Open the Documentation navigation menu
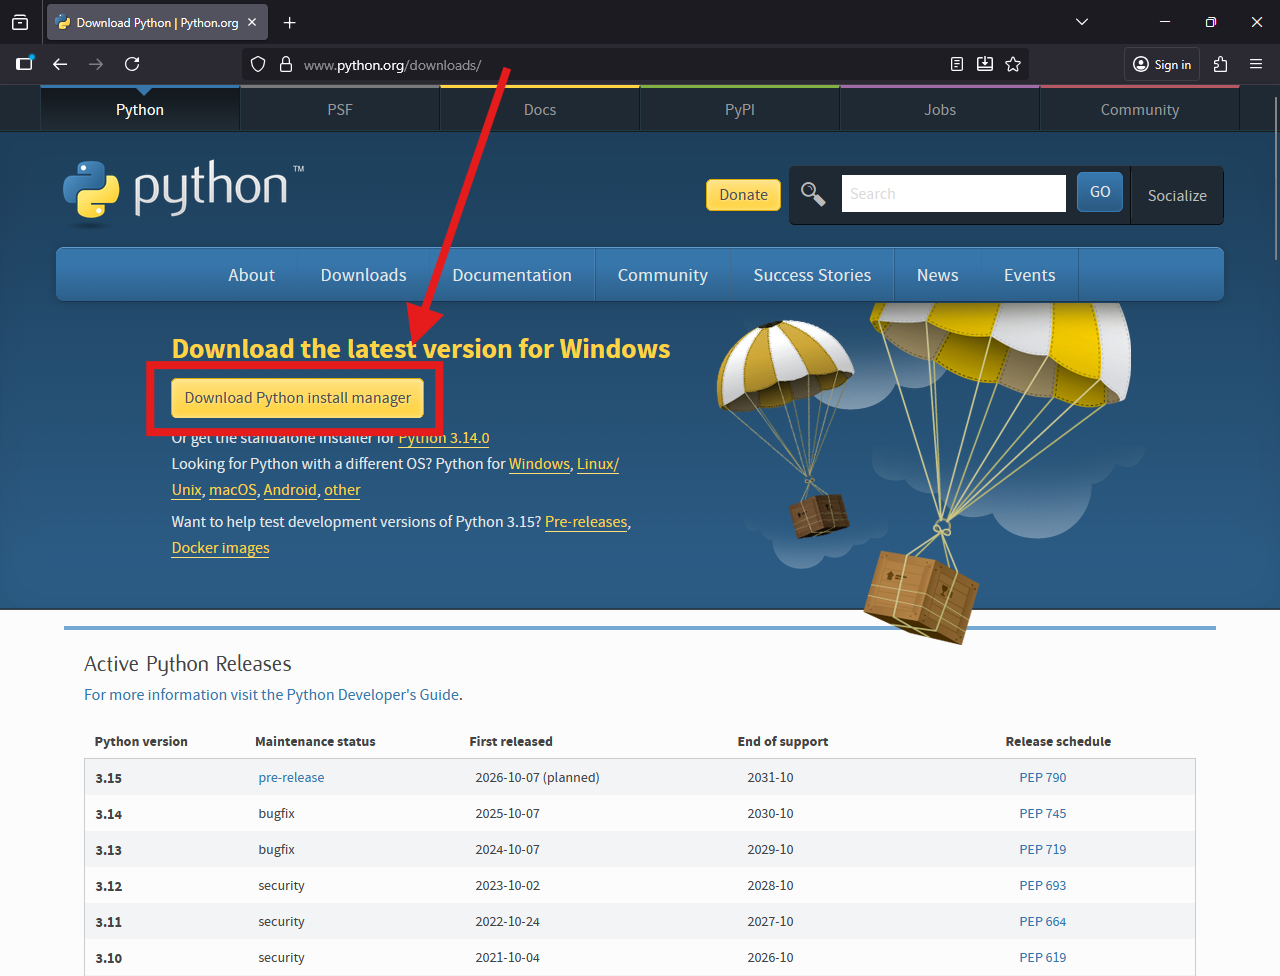 point(511,275)
